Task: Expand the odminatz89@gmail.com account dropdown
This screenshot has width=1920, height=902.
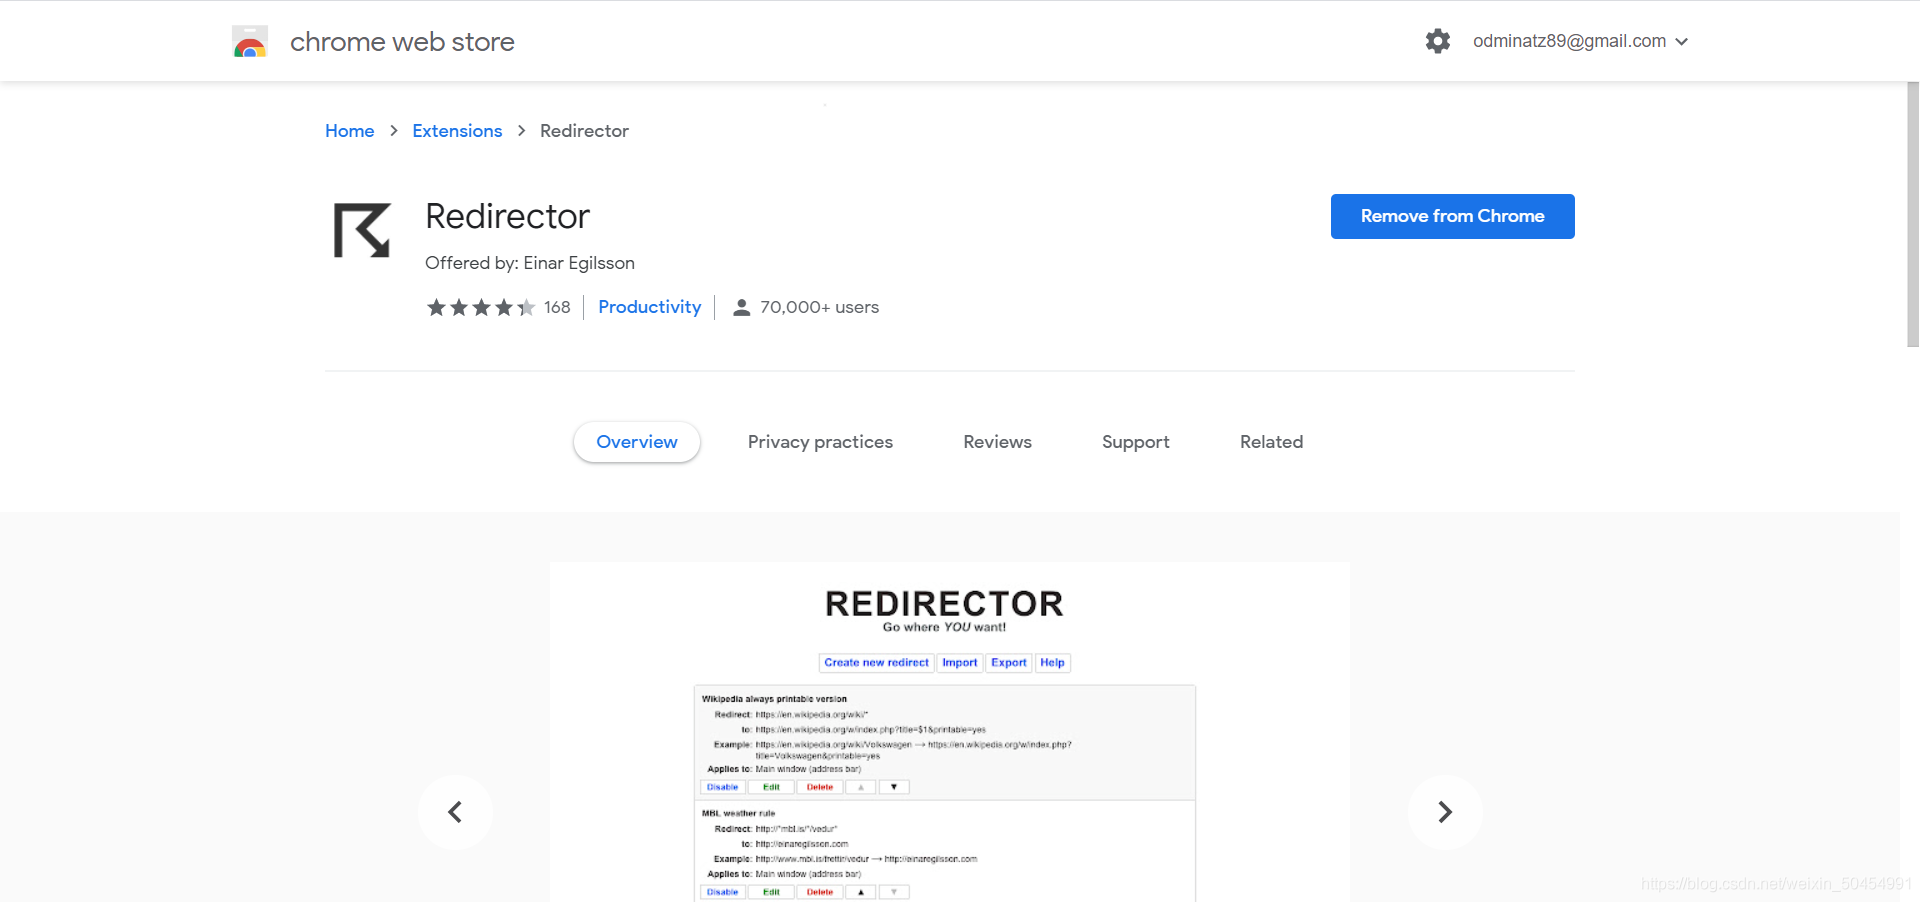Action: (1581, 41)
